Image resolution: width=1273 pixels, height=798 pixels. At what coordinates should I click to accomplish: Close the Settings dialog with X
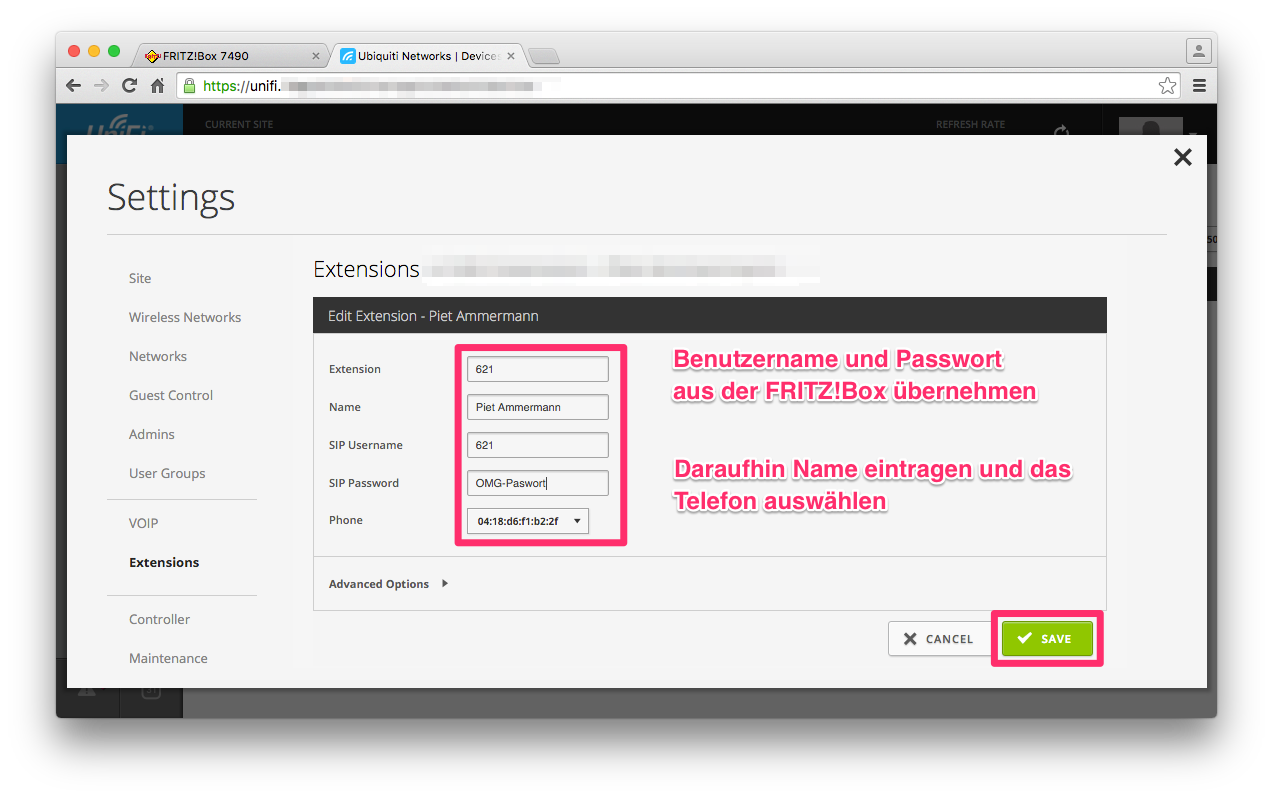coord(1182,157)
